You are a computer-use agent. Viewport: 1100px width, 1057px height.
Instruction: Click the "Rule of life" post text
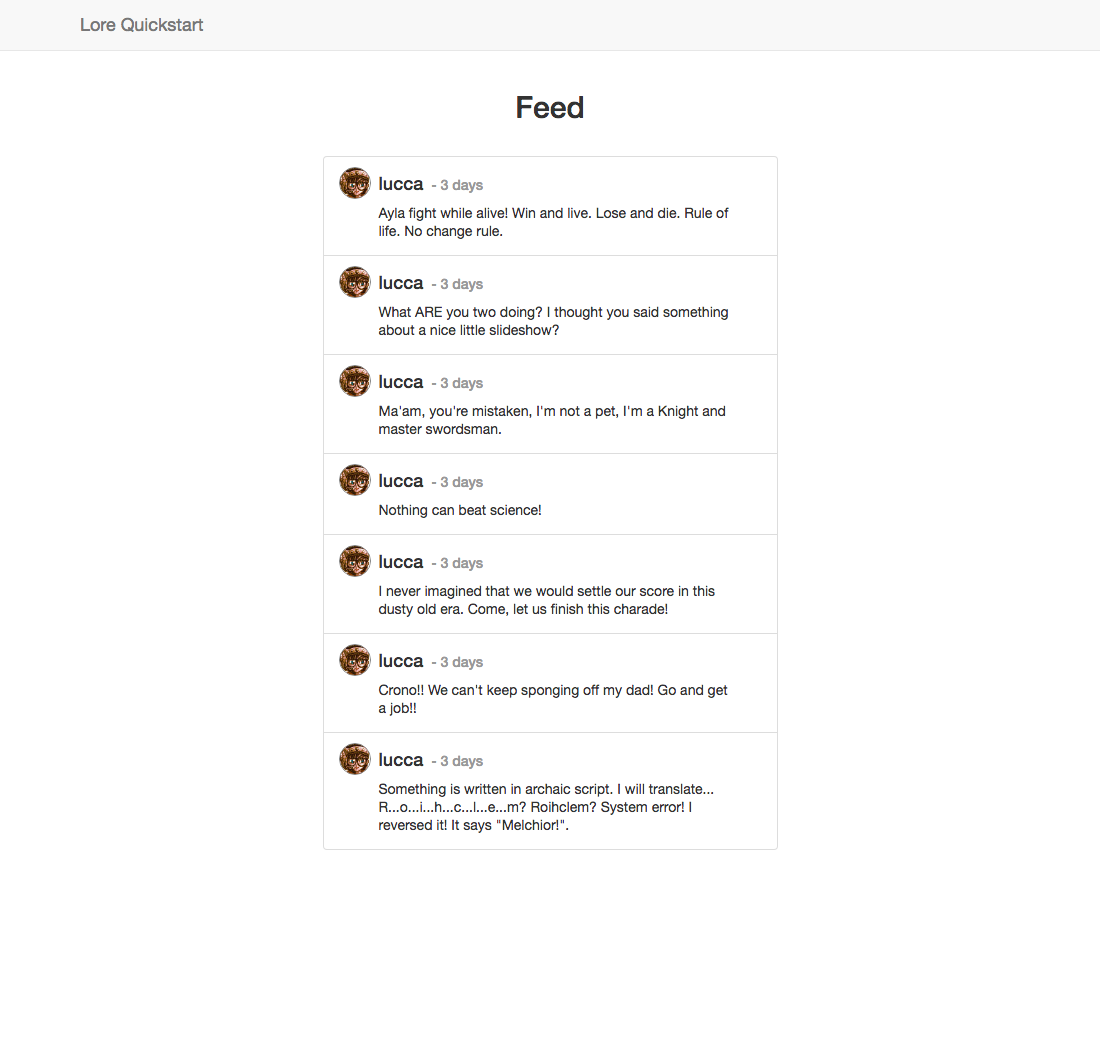(x=554, y=222)
